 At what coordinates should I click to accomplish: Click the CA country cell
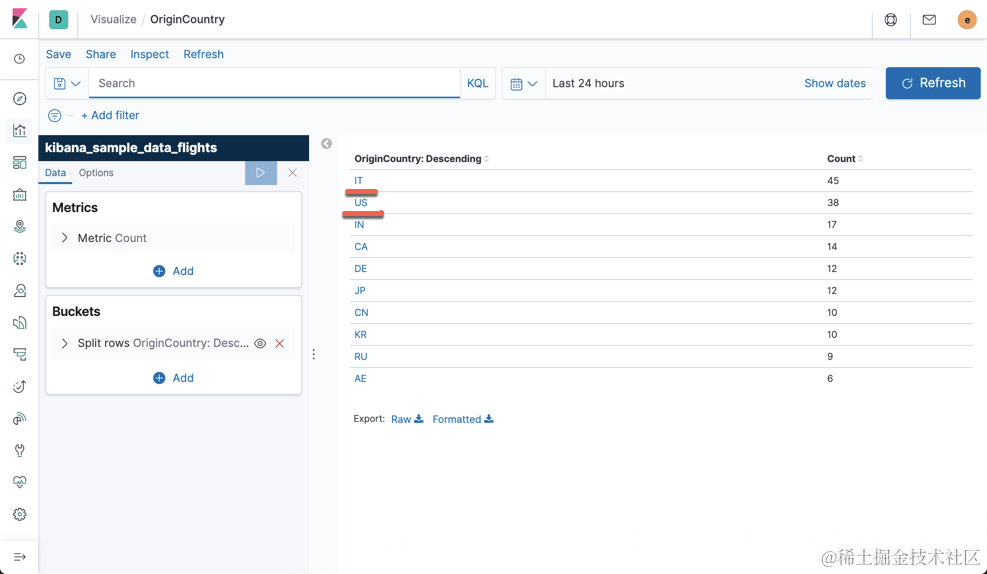[361, 247]
